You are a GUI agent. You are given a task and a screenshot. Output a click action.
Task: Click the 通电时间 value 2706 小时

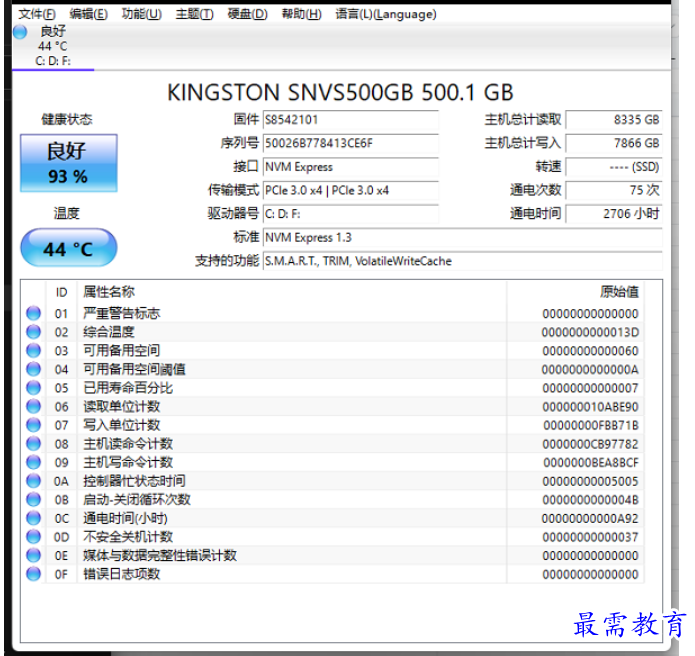pos(614,214)
